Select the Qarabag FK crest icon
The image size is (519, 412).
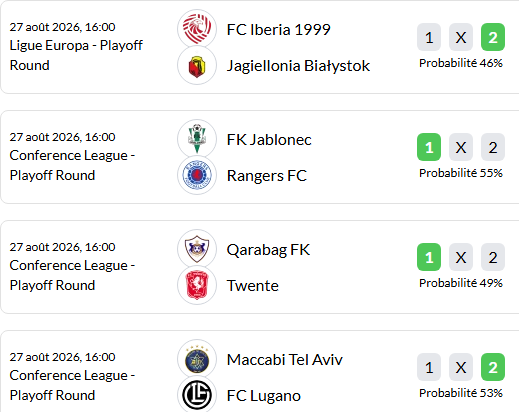click(197, 249)
